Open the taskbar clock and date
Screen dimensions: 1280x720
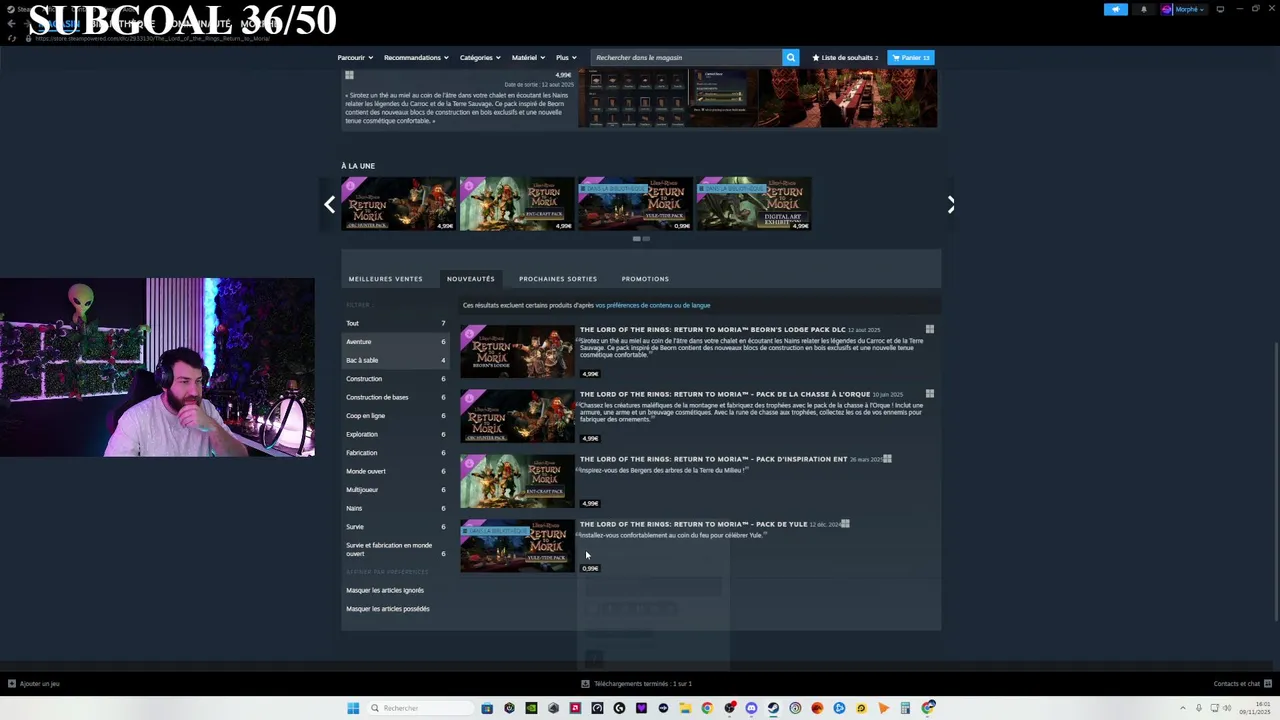click(1255, 708)
